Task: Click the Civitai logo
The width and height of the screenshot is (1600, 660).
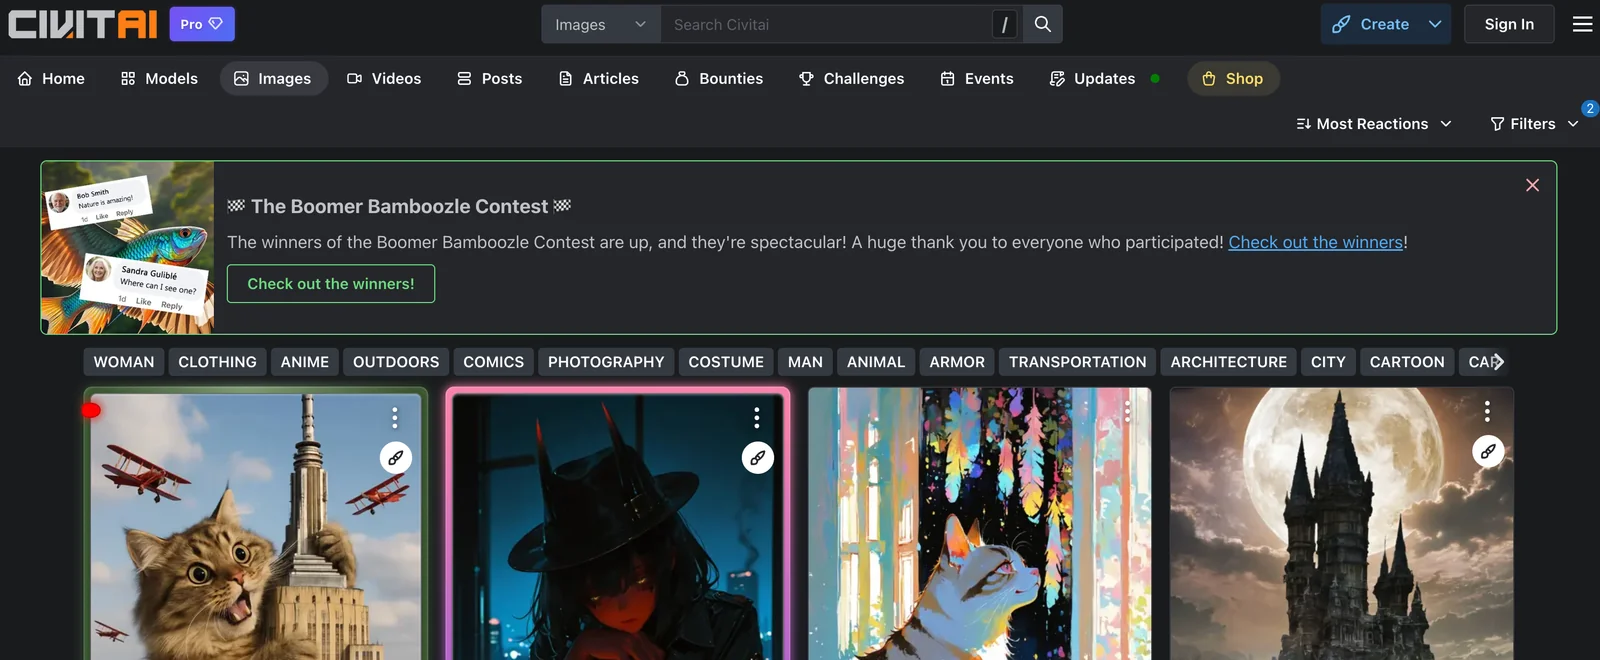Action: coord(83,24)
